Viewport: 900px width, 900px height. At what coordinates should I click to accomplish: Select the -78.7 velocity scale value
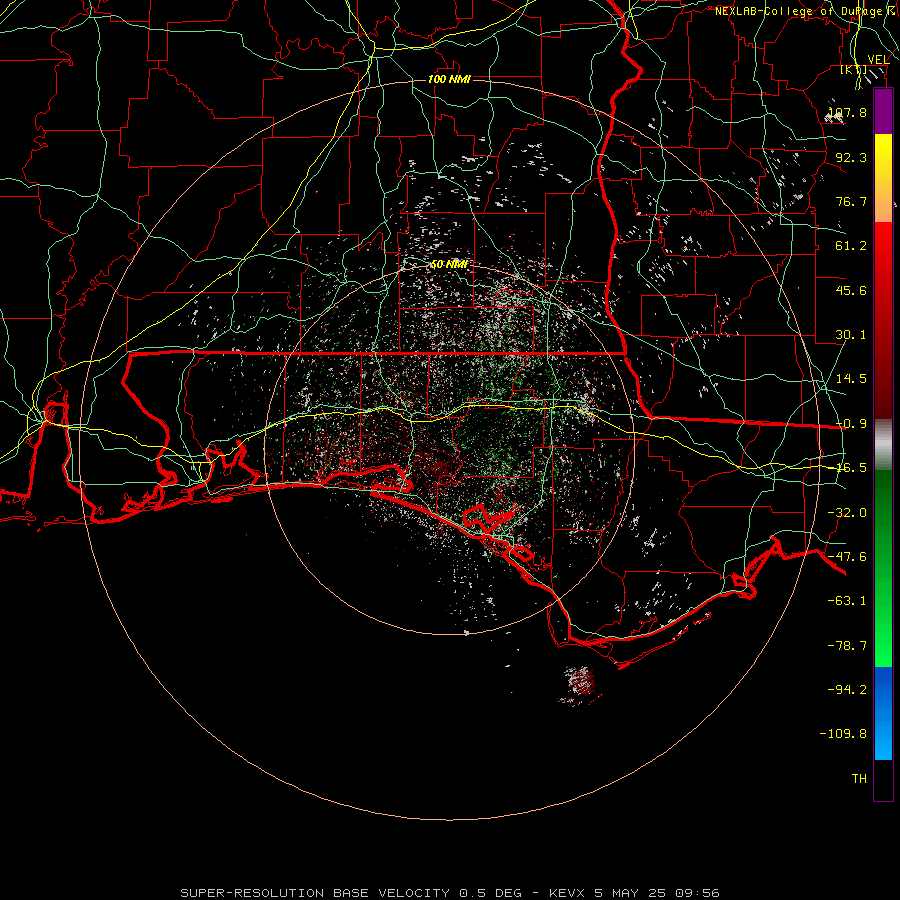click(x=847, y=646)
